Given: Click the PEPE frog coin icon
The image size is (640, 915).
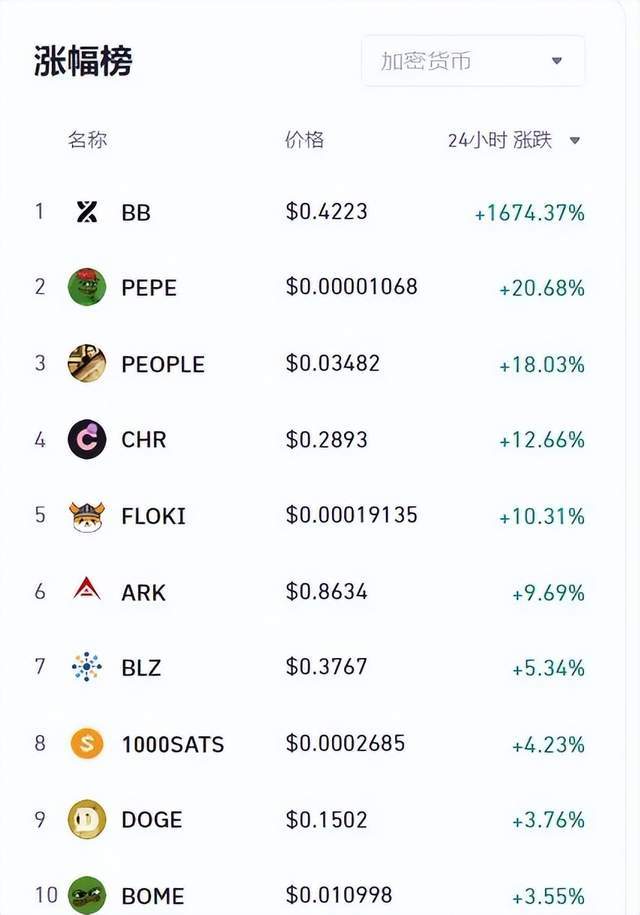Looking at the screenshot, I should (x=87, y=287).
